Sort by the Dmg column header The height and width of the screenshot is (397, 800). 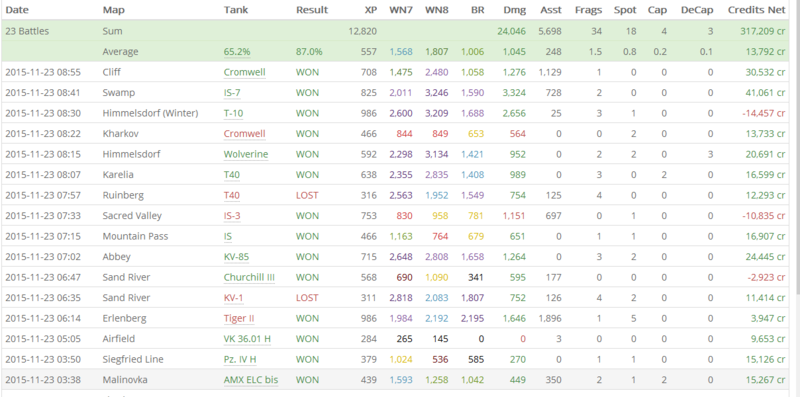tap(514, 10)
